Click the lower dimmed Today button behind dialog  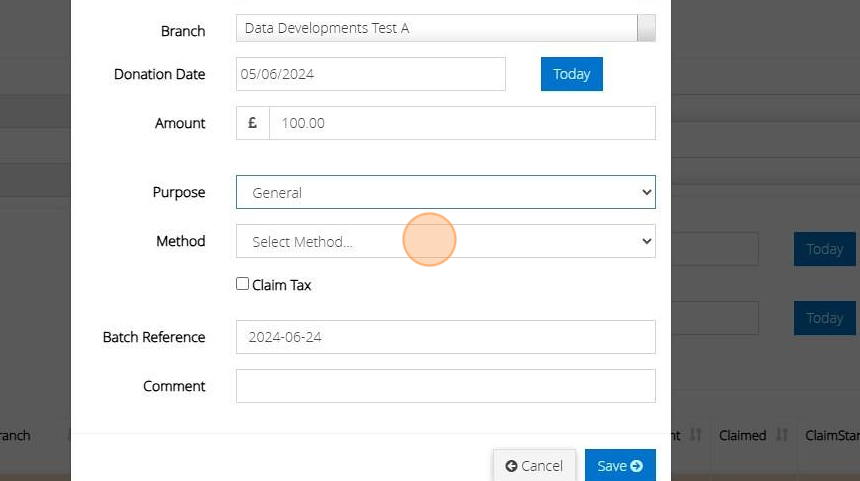click(824, 318)
